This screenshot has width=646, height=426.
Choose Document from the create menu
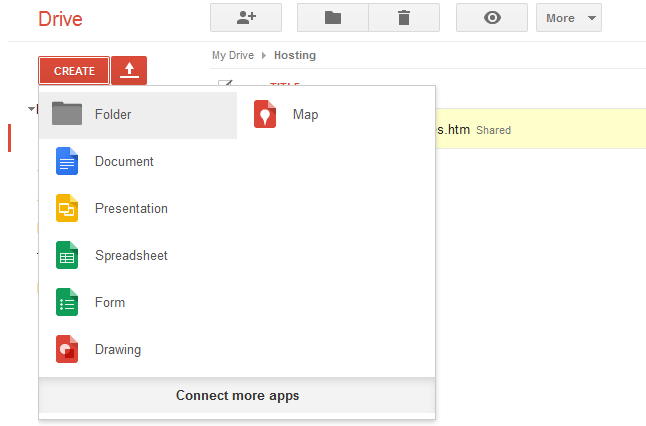(x=138, y=162)
